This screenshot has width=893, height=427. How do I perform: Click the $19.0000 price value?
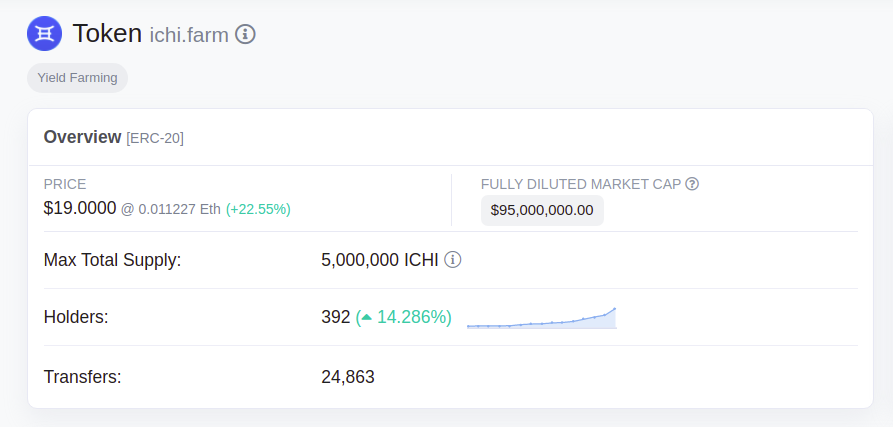coord(80,208)
